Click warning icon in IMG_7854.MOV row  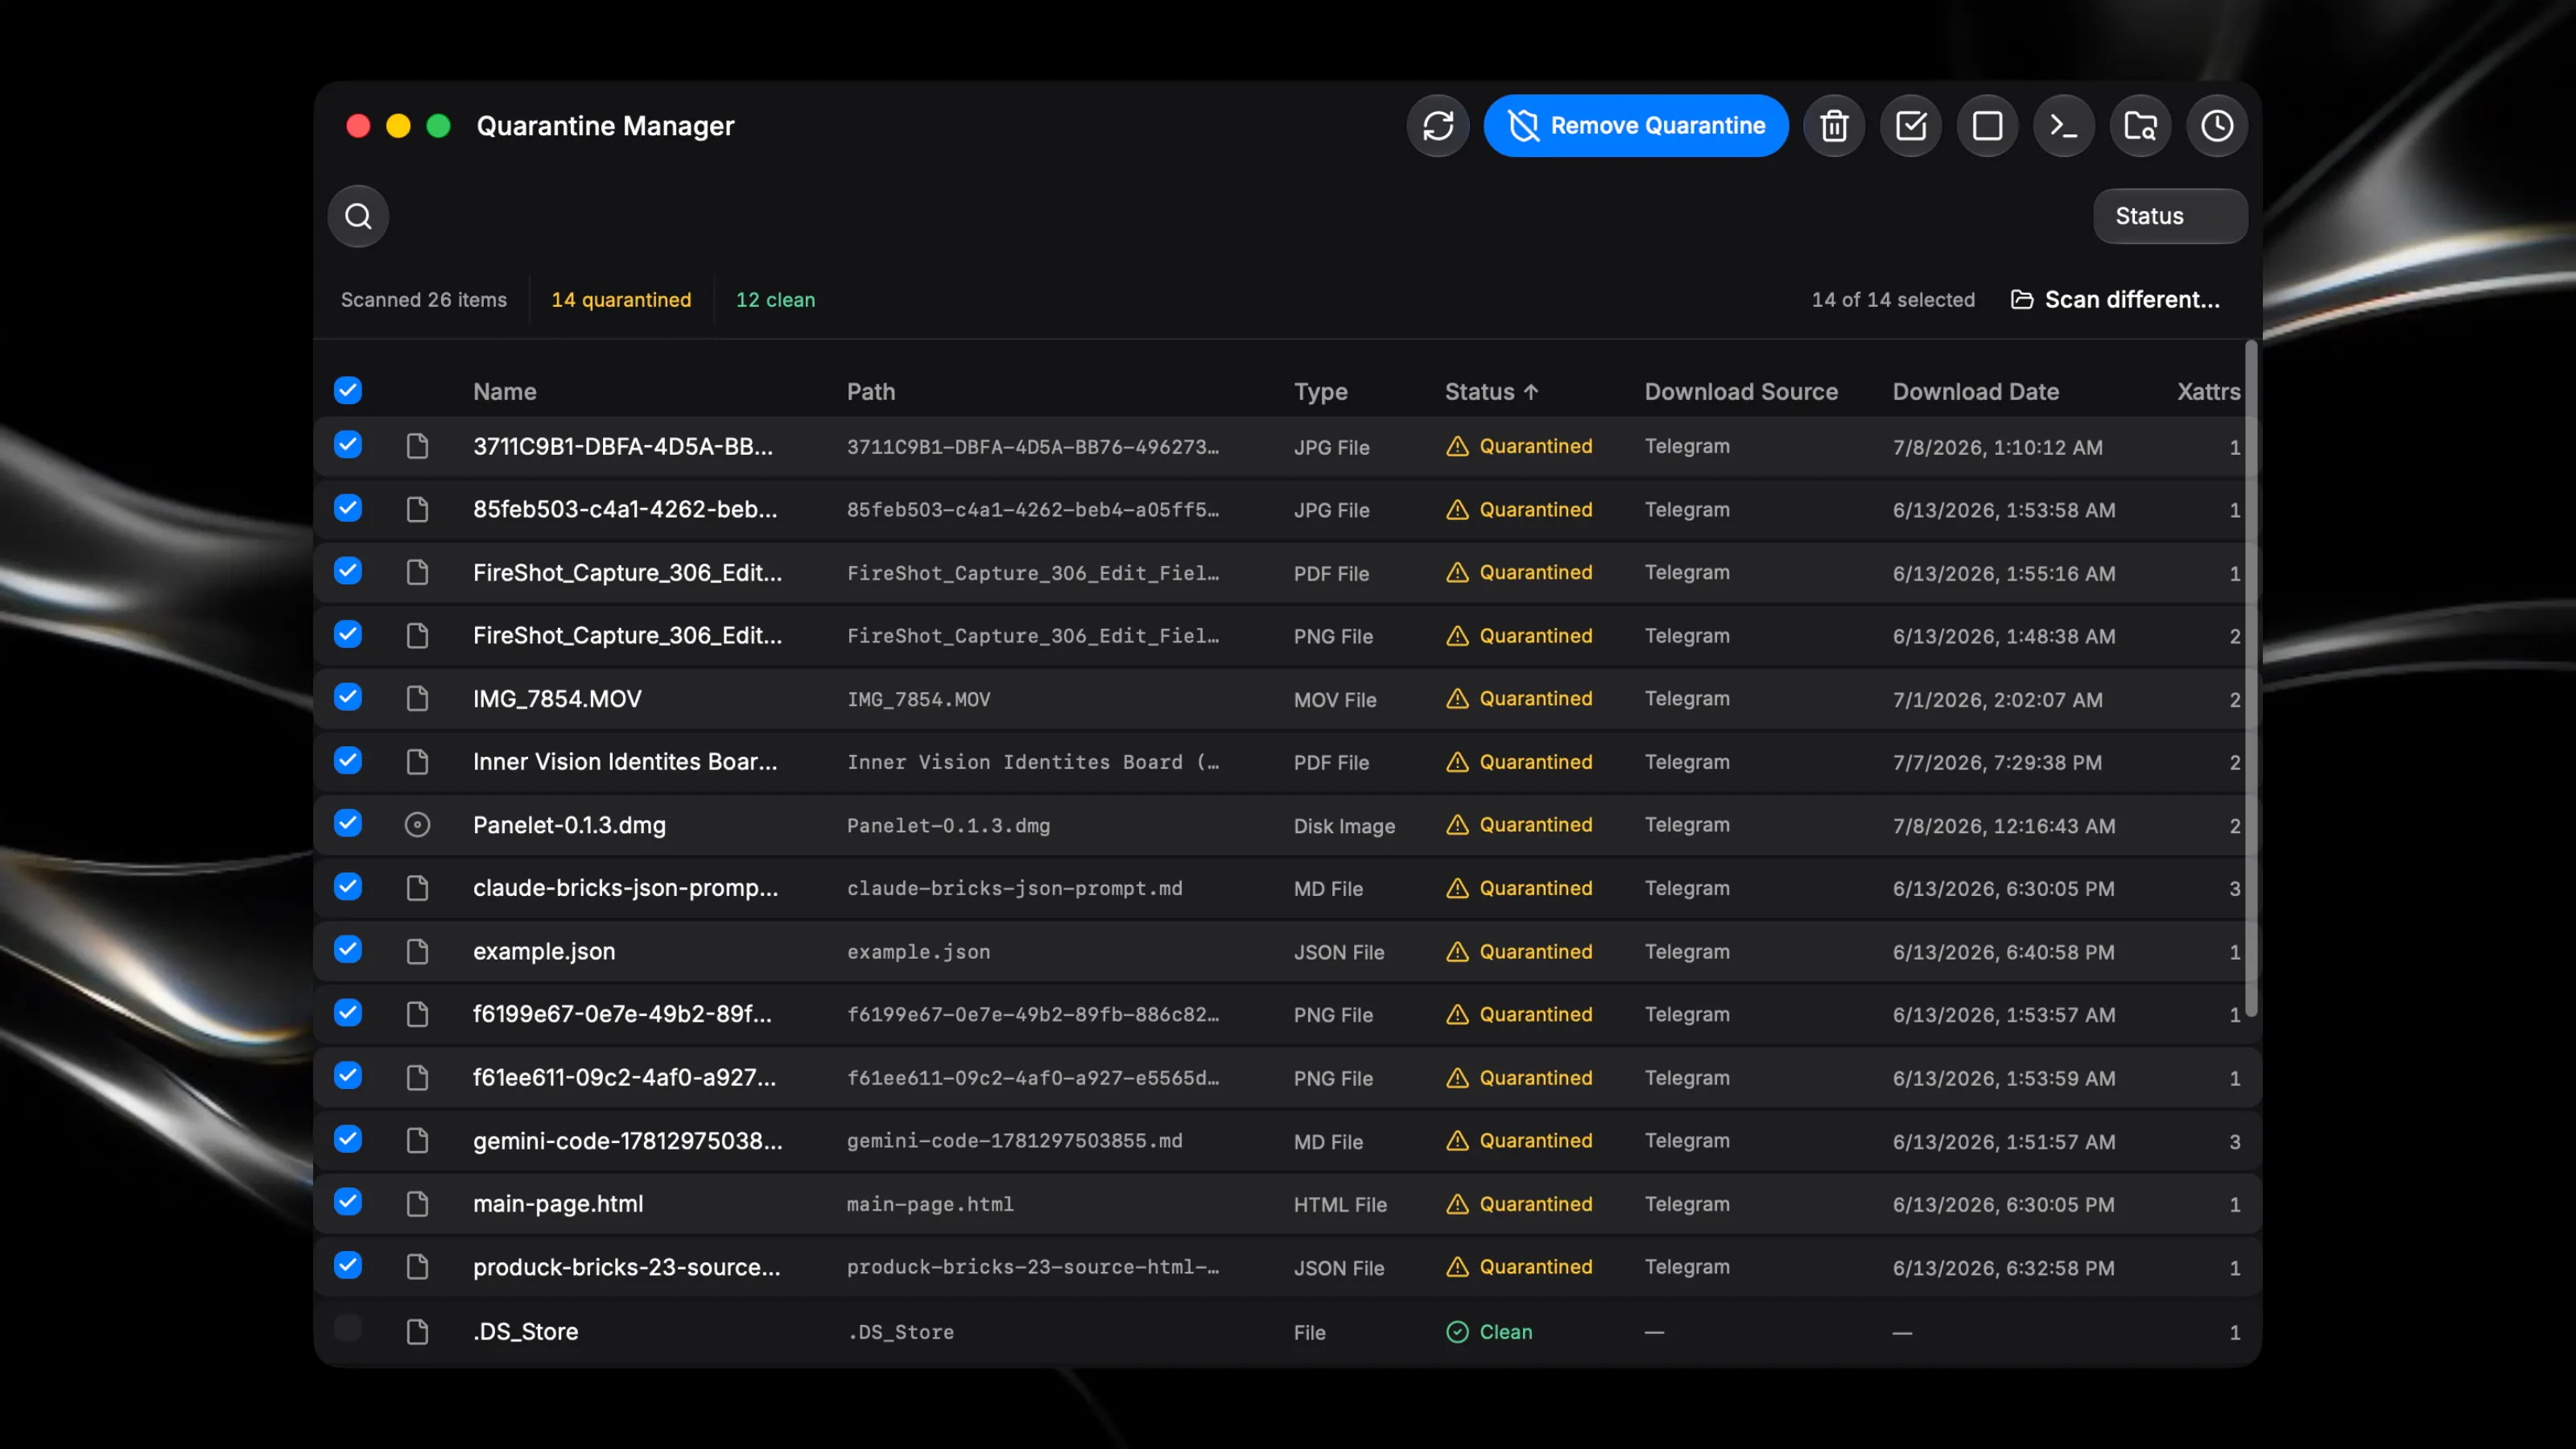(1457, 699)
